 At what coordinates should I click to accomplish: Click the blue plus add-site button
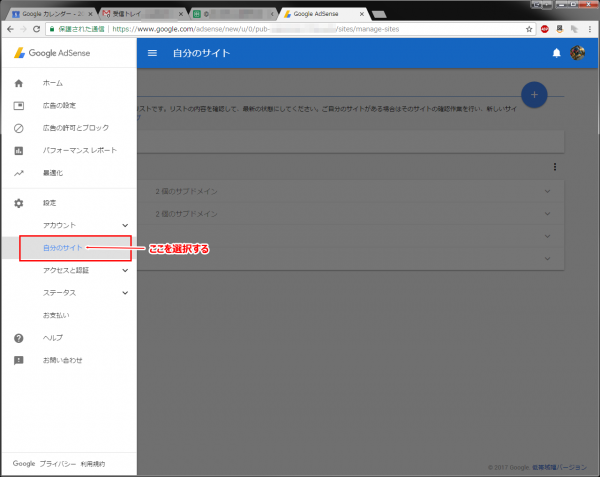(535, 94)
